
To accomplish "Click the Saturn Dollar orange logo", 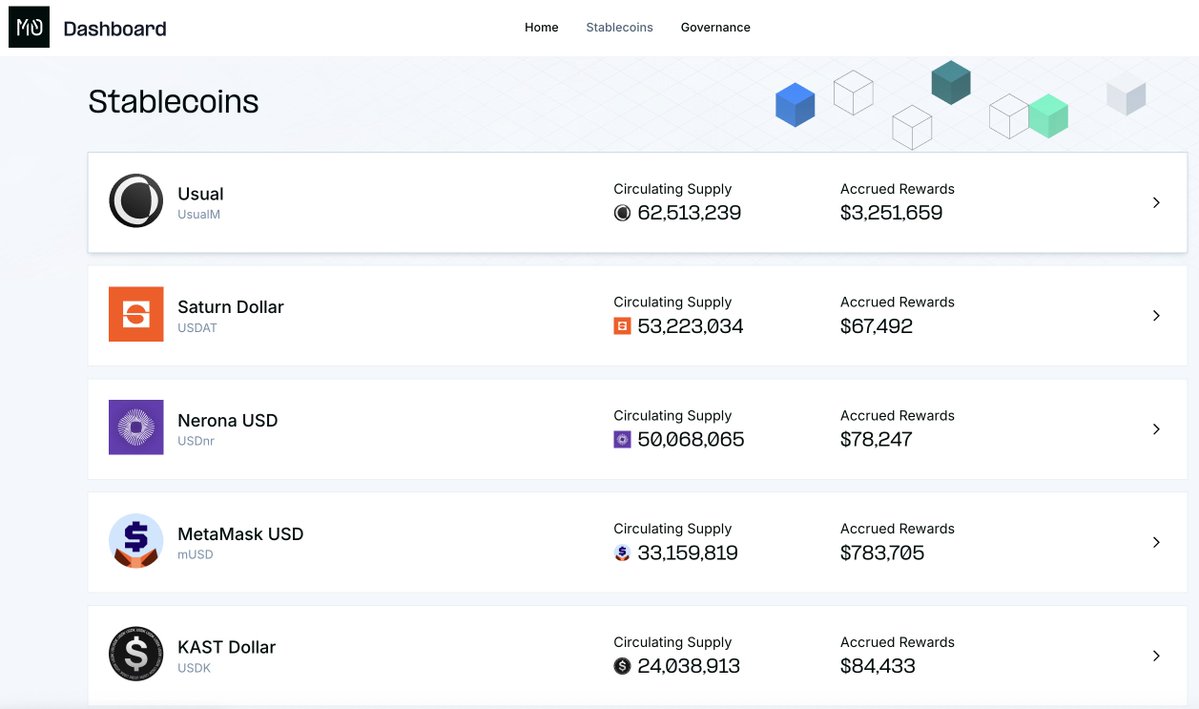I will point(136,314).
